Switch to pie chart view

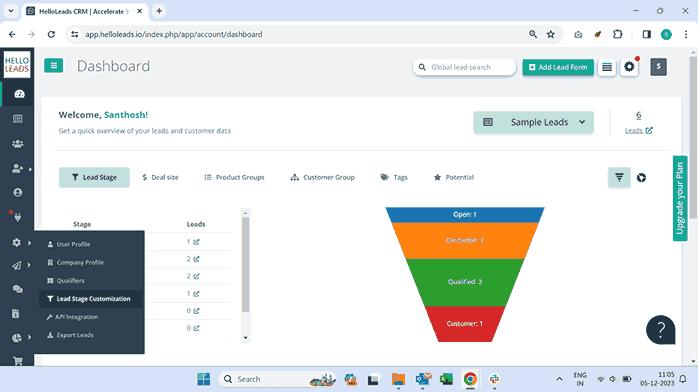[641, 178]
